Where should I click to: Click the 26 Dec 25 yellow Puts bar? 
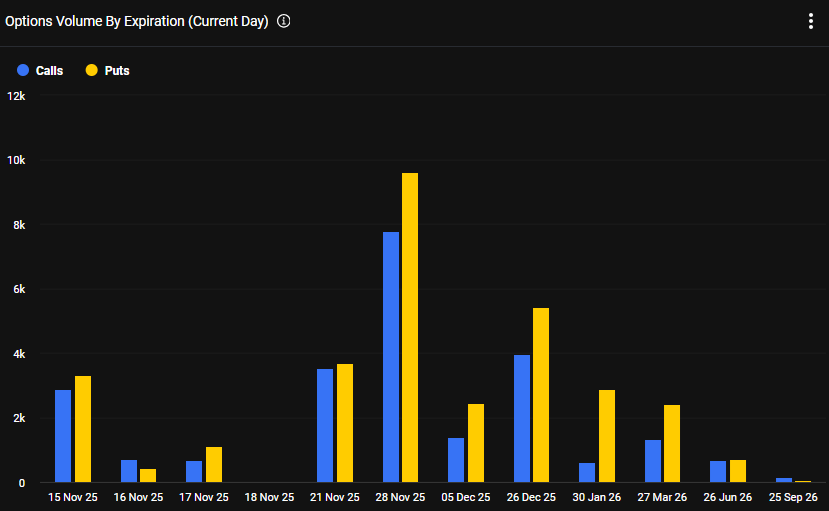point(541,395)
